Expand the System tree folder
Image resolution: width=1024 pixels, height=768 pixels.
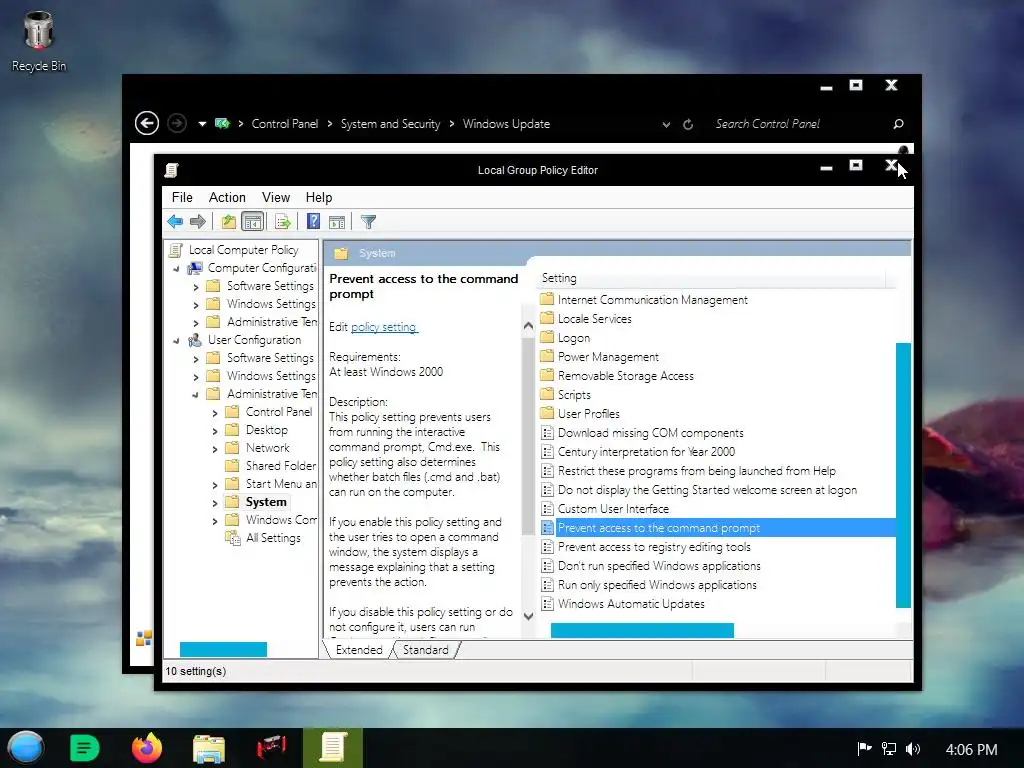[x=215, y=503]
